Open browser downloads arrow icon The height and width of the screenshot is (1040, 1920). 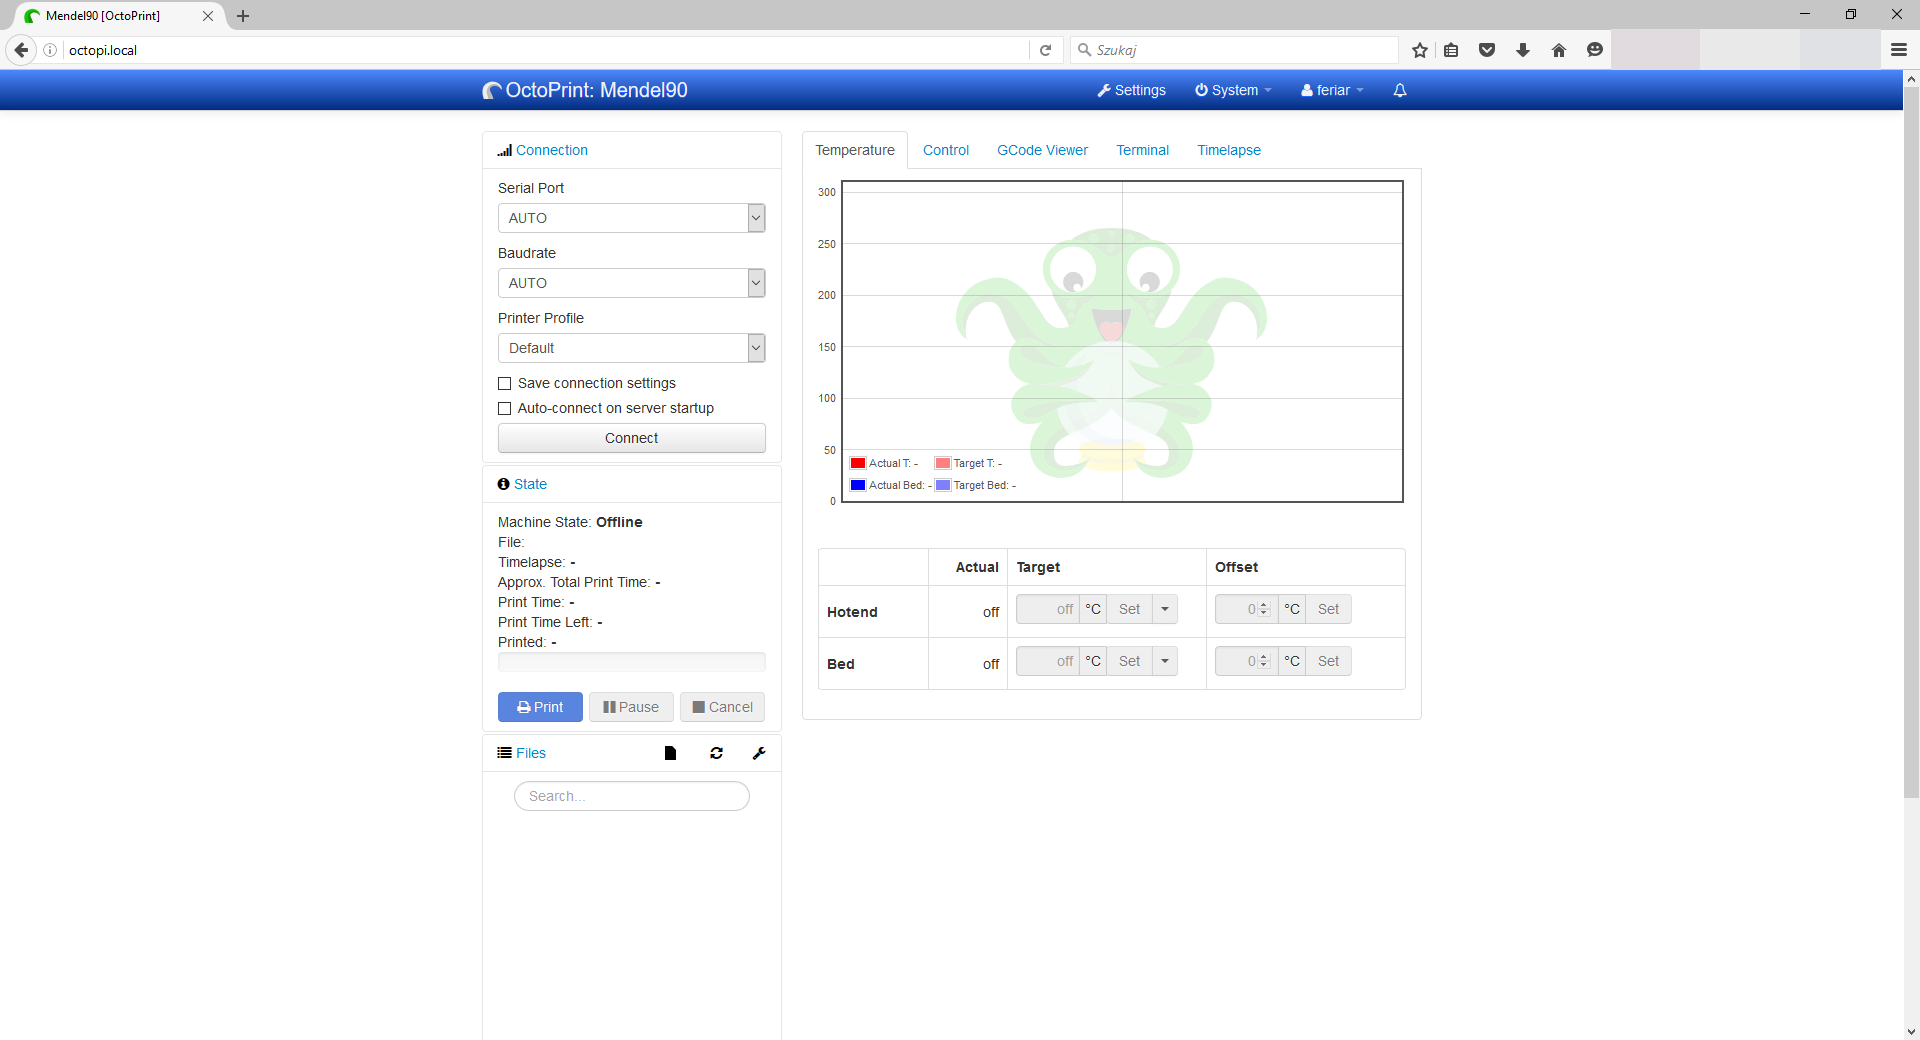[x=1523, y=50]
